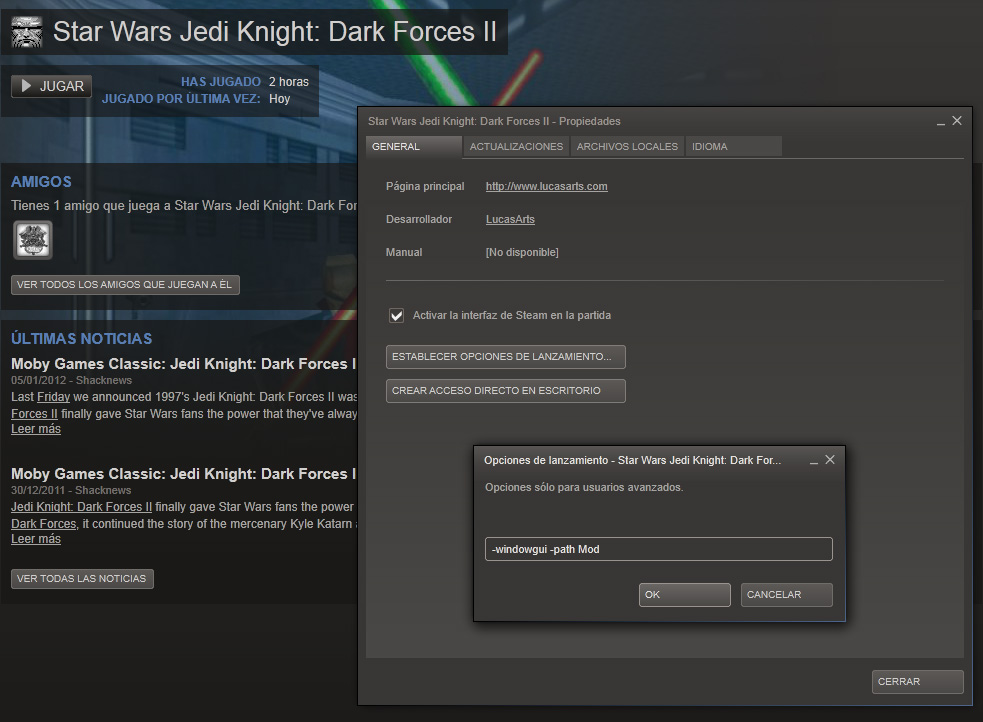
Task: Open the Dark Forces link in second news item
Action: [44, 523]
